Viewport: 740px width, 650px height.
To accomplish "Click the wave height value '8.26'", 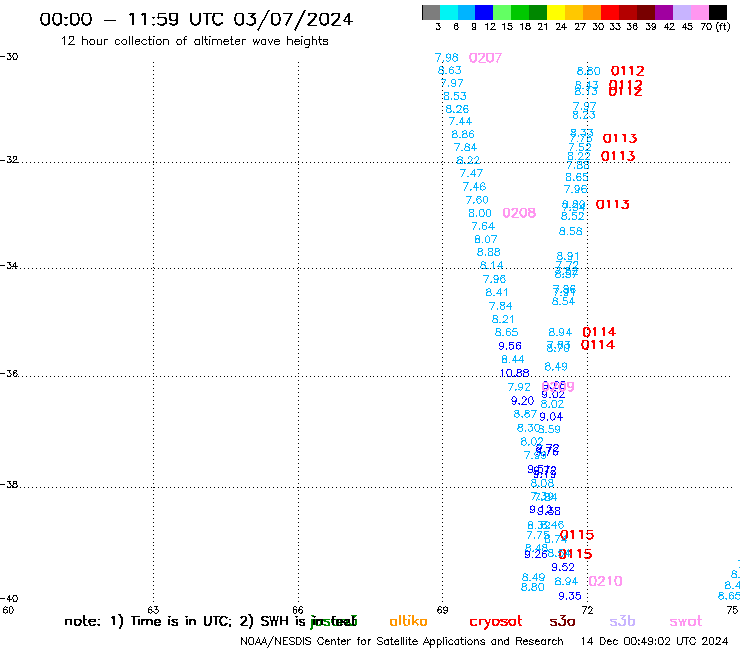I will (x=457, y=109).
